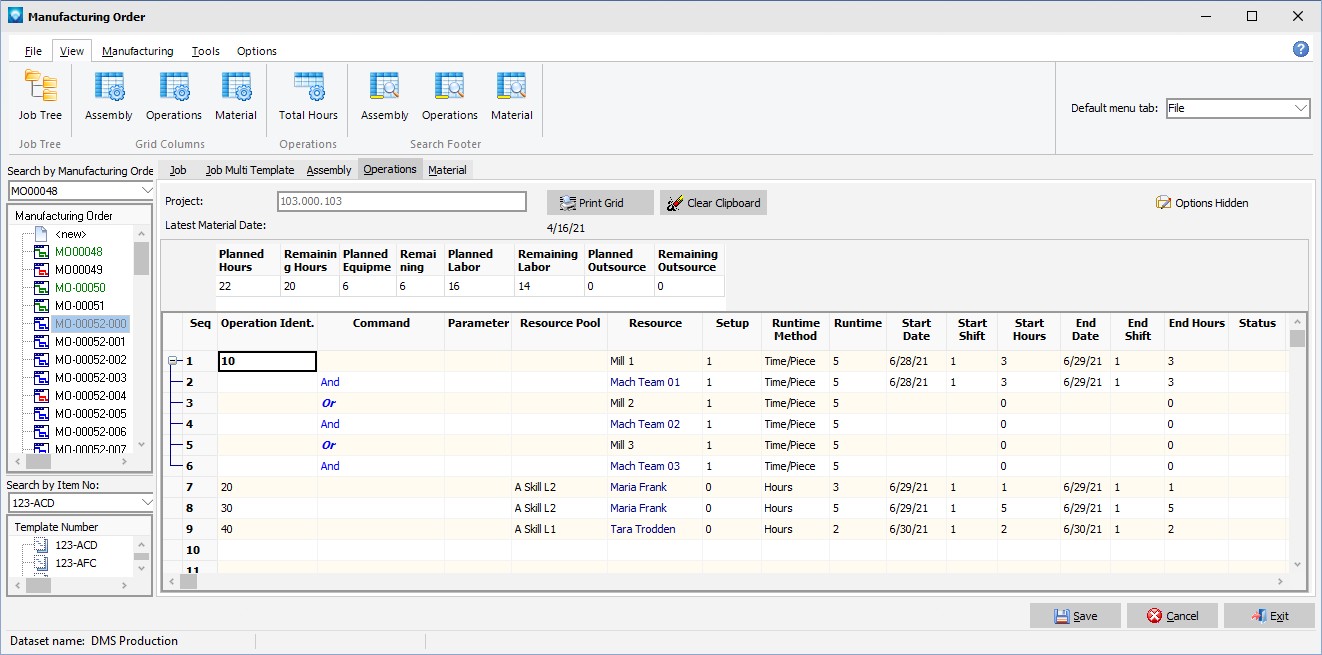Click the Project input field
Screen dimensions: 1322x655
(x=401, y=202)
